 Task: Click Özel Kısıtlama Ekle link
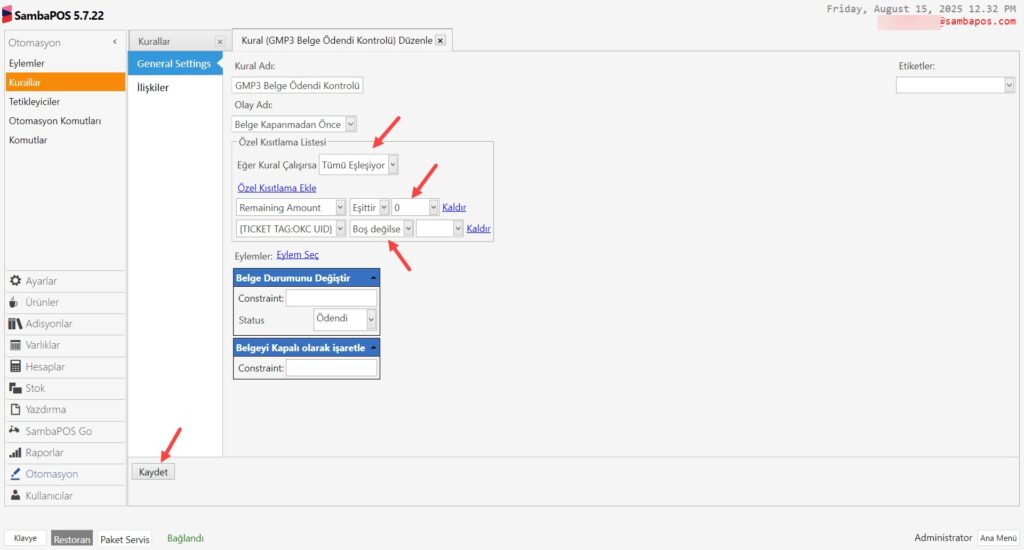click(277, 187)
